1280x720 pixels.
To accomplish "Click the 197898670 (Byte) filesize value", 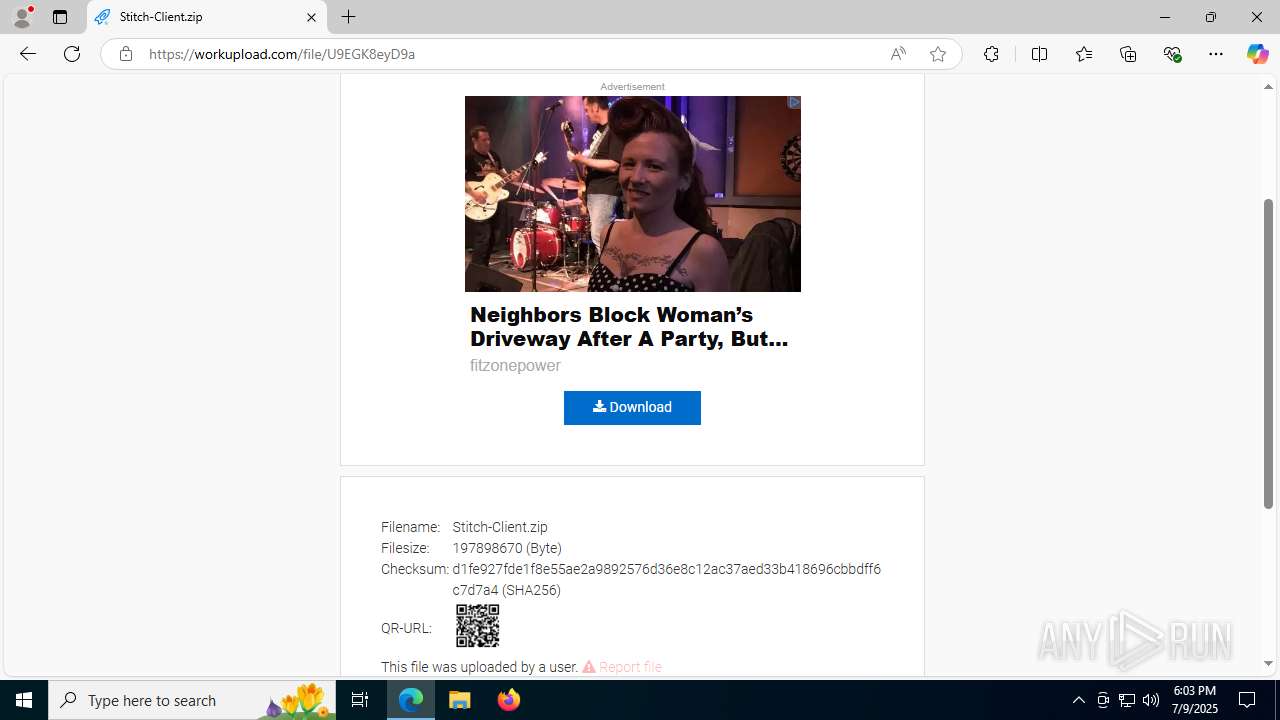I will tap(507, 548).
